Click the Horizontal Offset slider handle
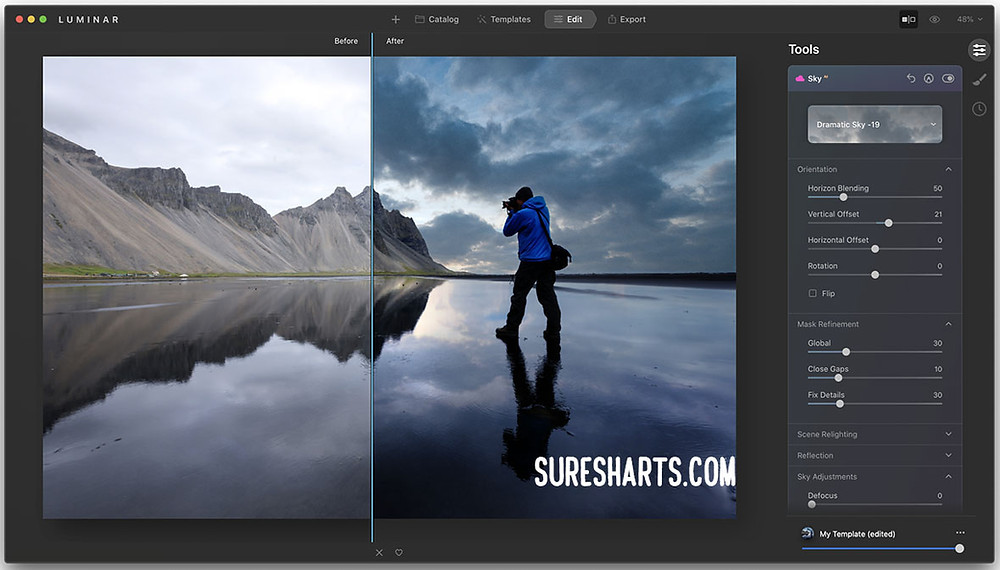Image resolution: width=1000 pixels, height=570 pixels. [x=875, y=249]
